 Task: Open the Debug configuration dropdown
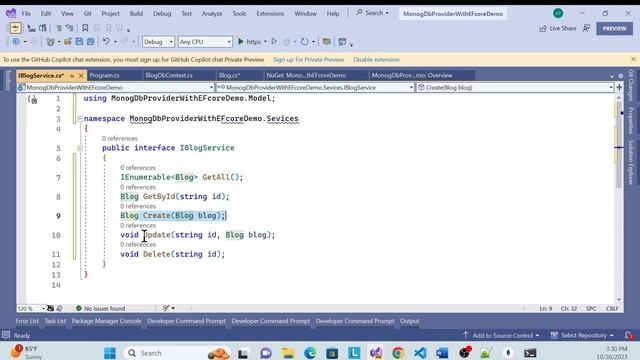(158, 42)
